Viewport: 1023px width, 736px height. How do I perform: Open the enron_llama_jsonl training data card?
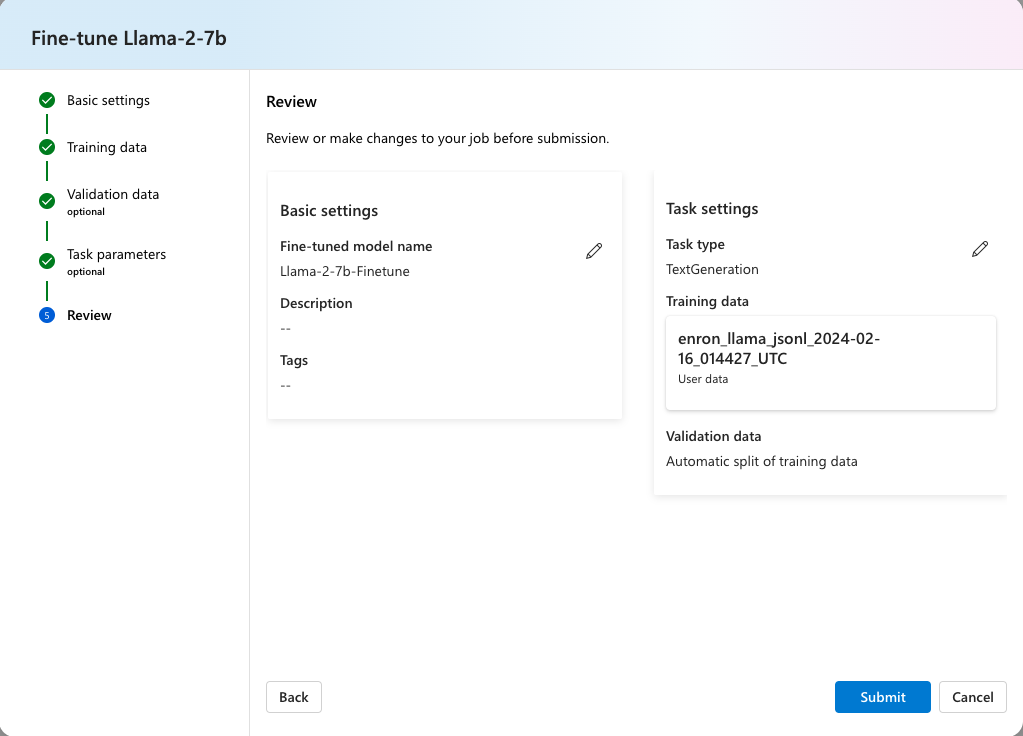click(831, 363)
